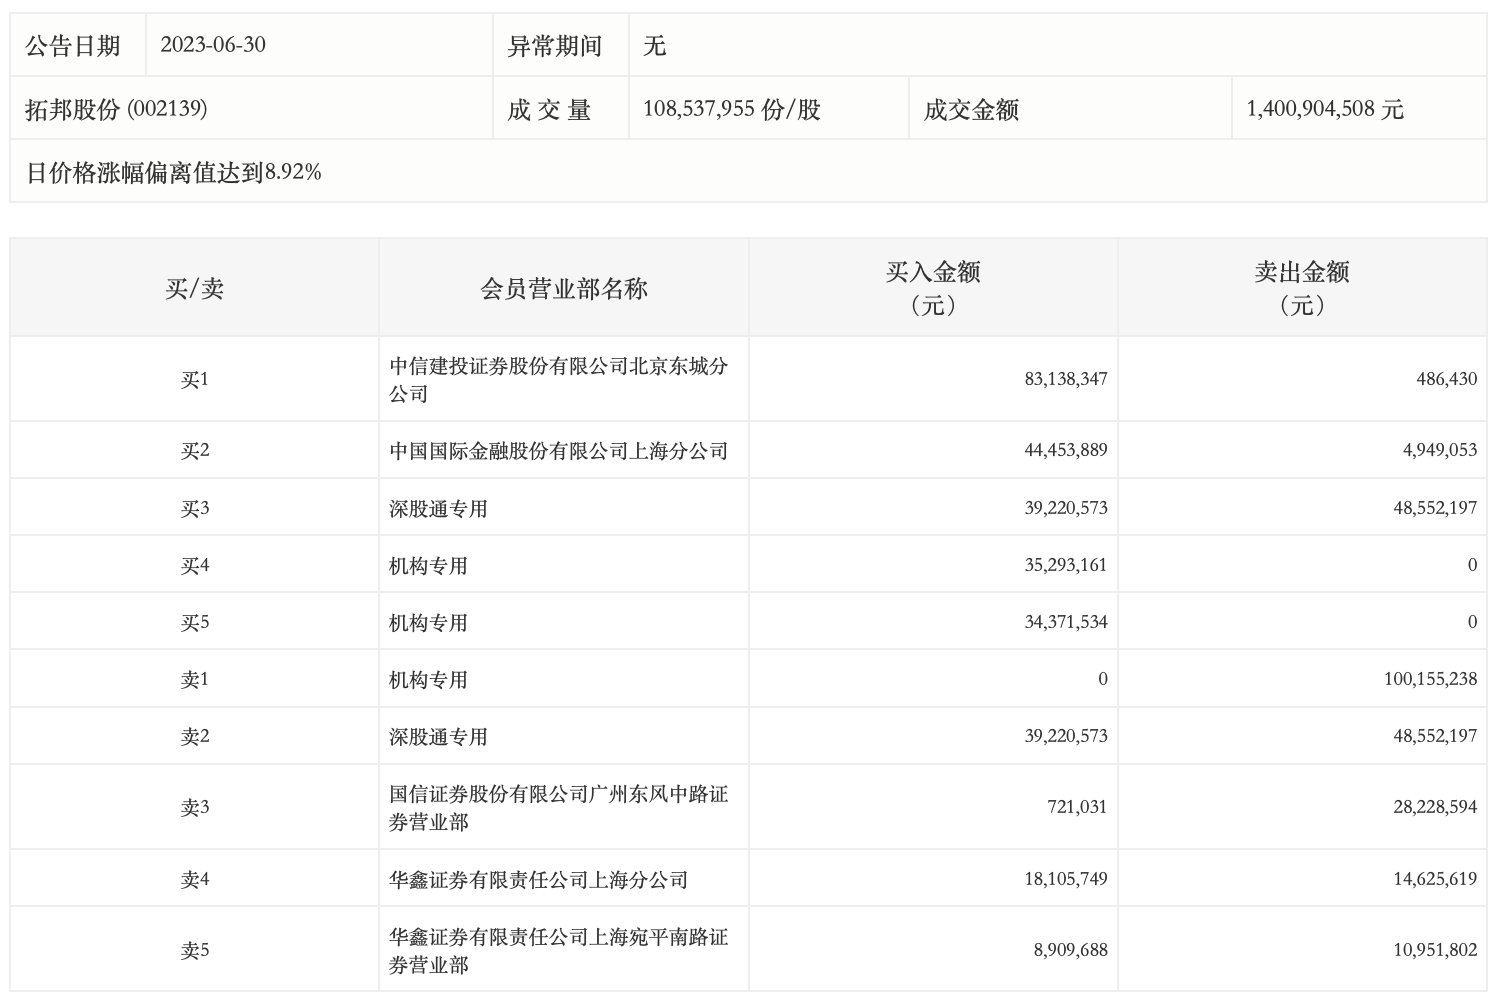Click the 买/卖 column header
Viewport: 1494px width, 1002px height.
click(195, 289)
